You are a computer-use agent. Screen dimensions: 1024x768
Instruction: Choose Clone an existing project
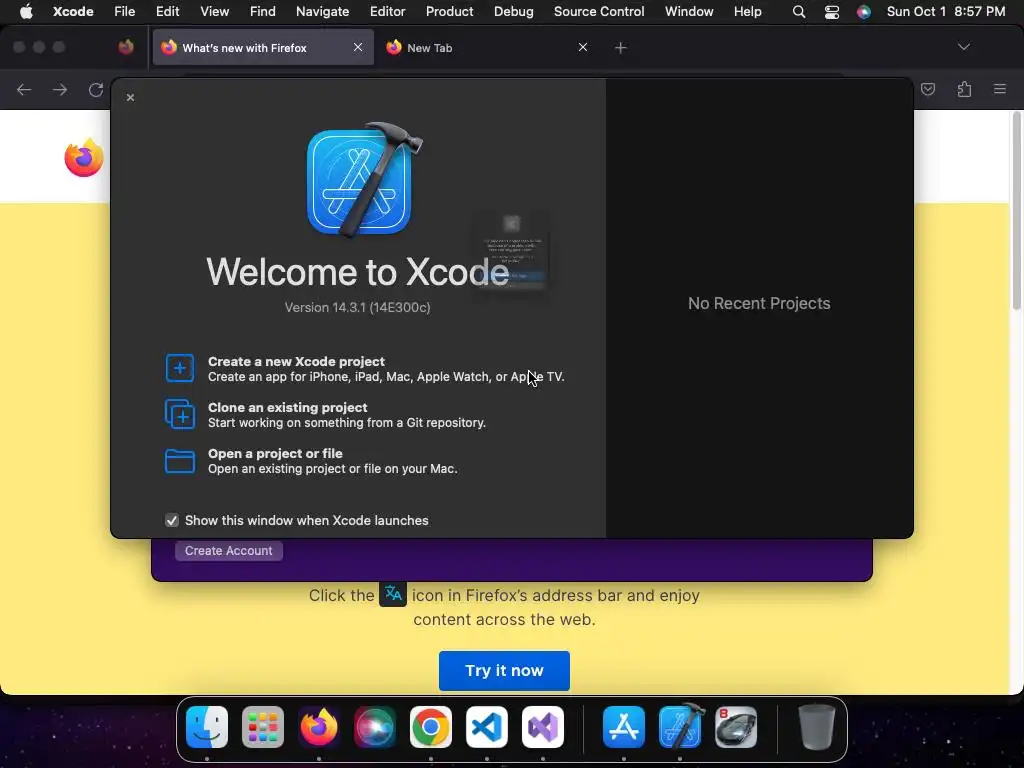[x=325, y=415]
